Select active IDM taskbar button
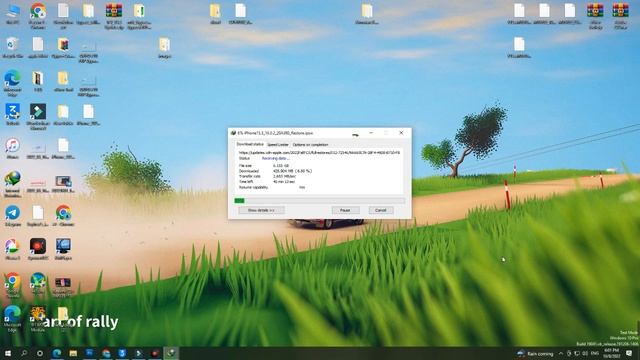Image resolution: width=640 pixels, height=360 pixels. (171, 353)
